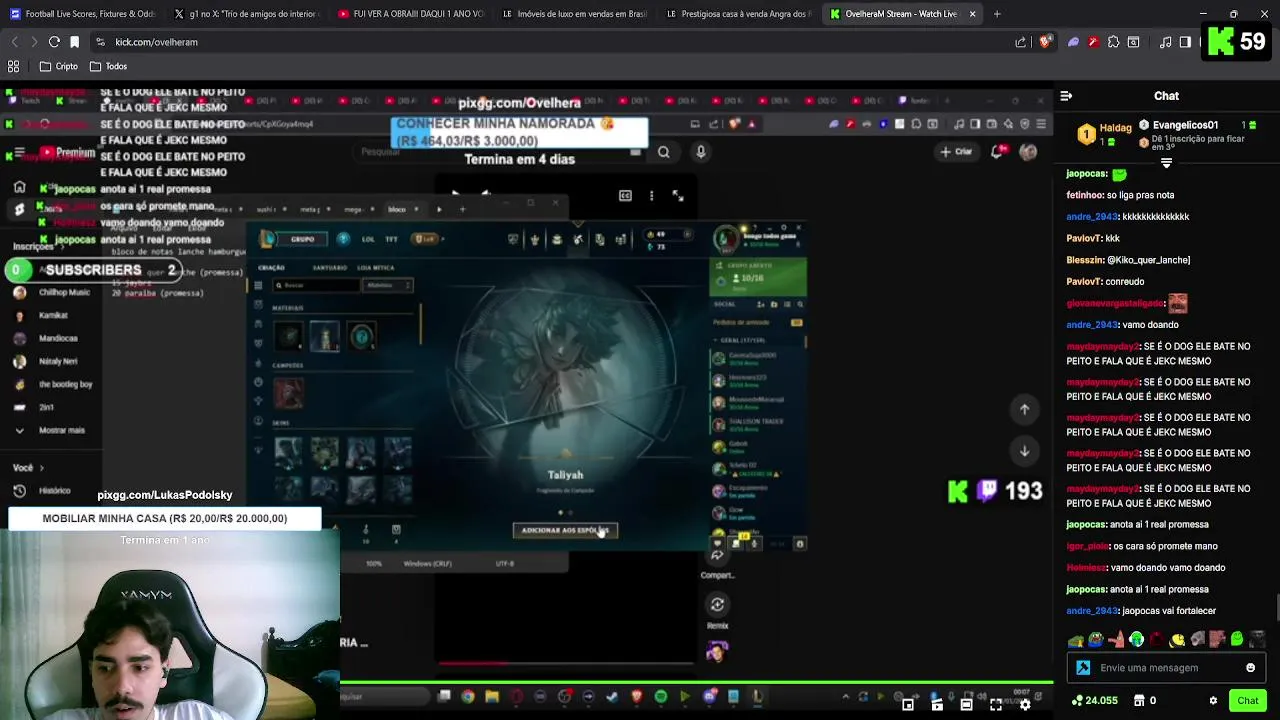Click the chat identity hammer badge icon
This screenshot has height=720, width=1280.
[1083, 668]
